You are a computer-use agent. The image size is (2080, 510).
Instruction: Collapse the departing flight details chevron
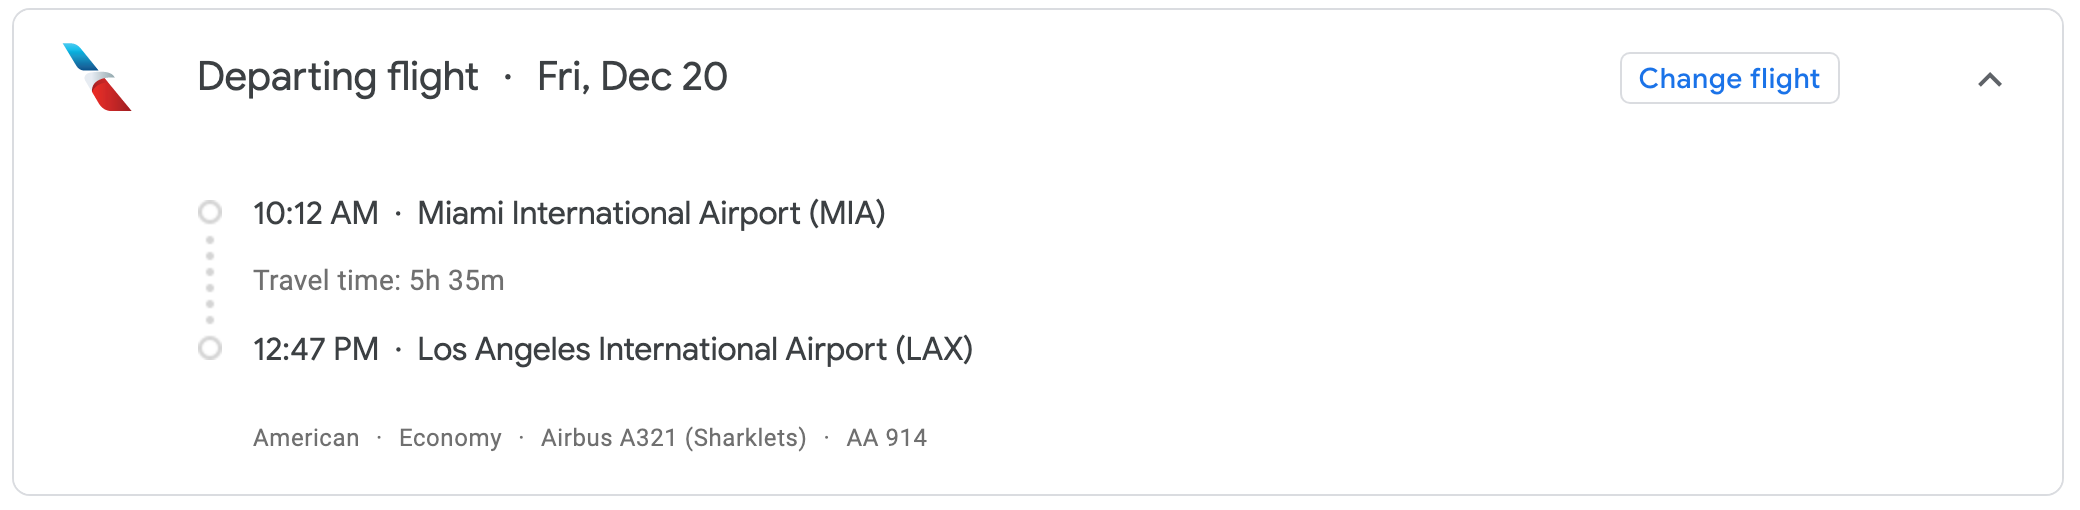click(1989, 80)
